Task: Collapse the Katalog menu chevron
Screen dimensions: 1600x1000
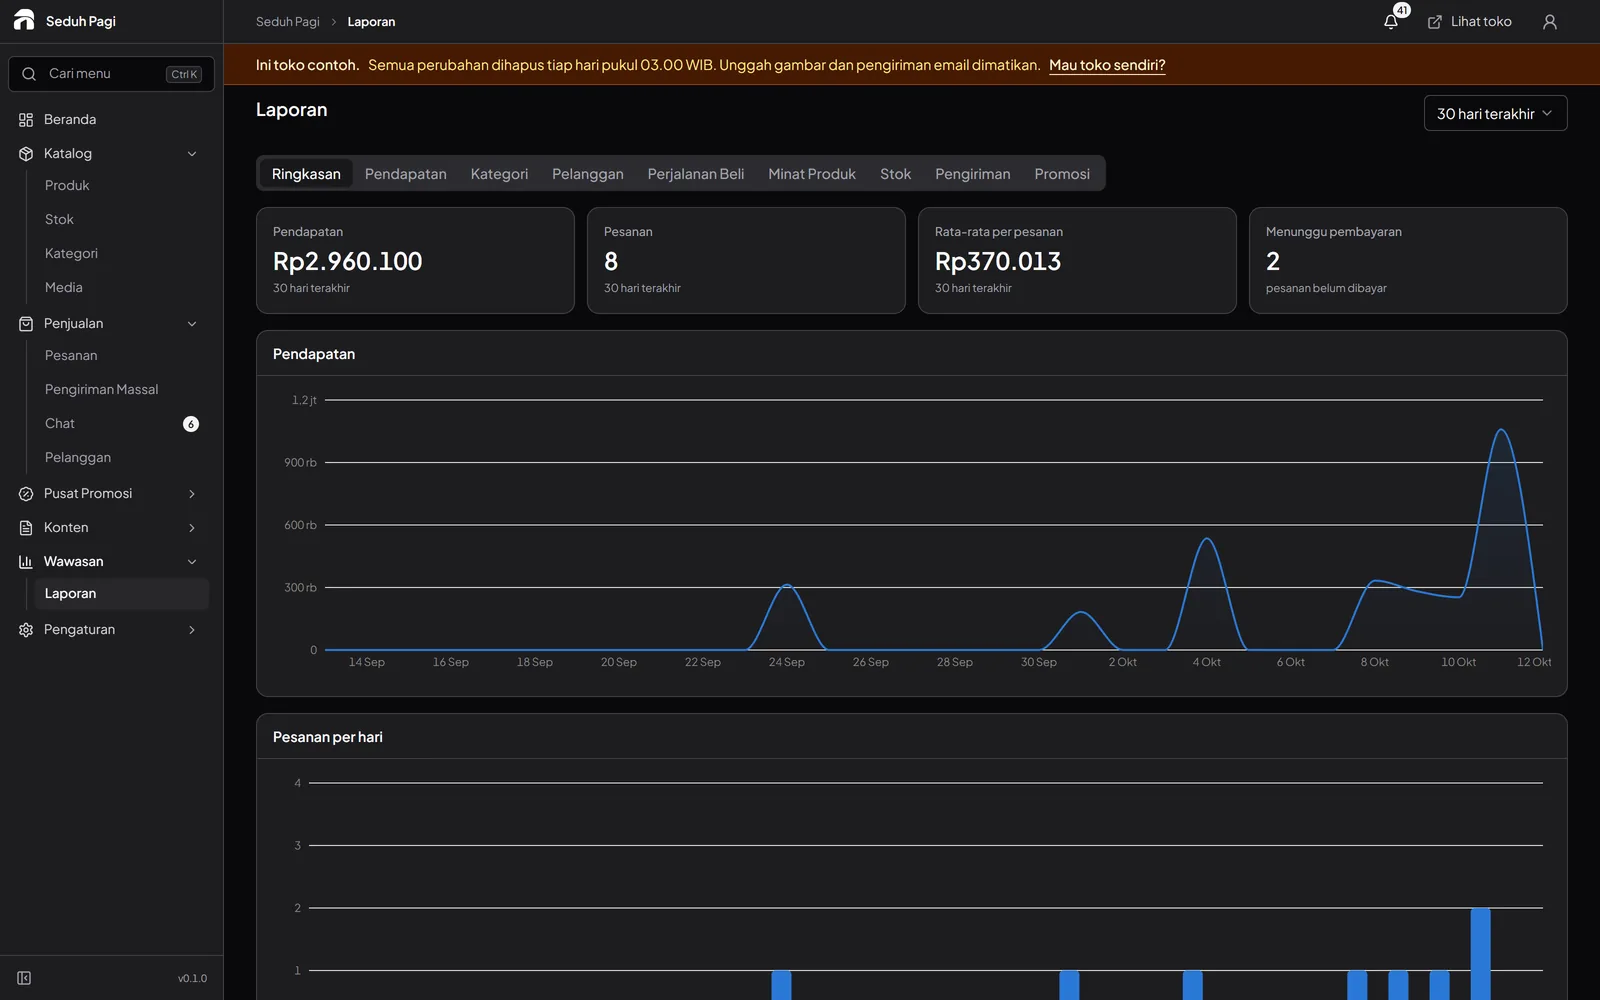Action: [192, 154]
